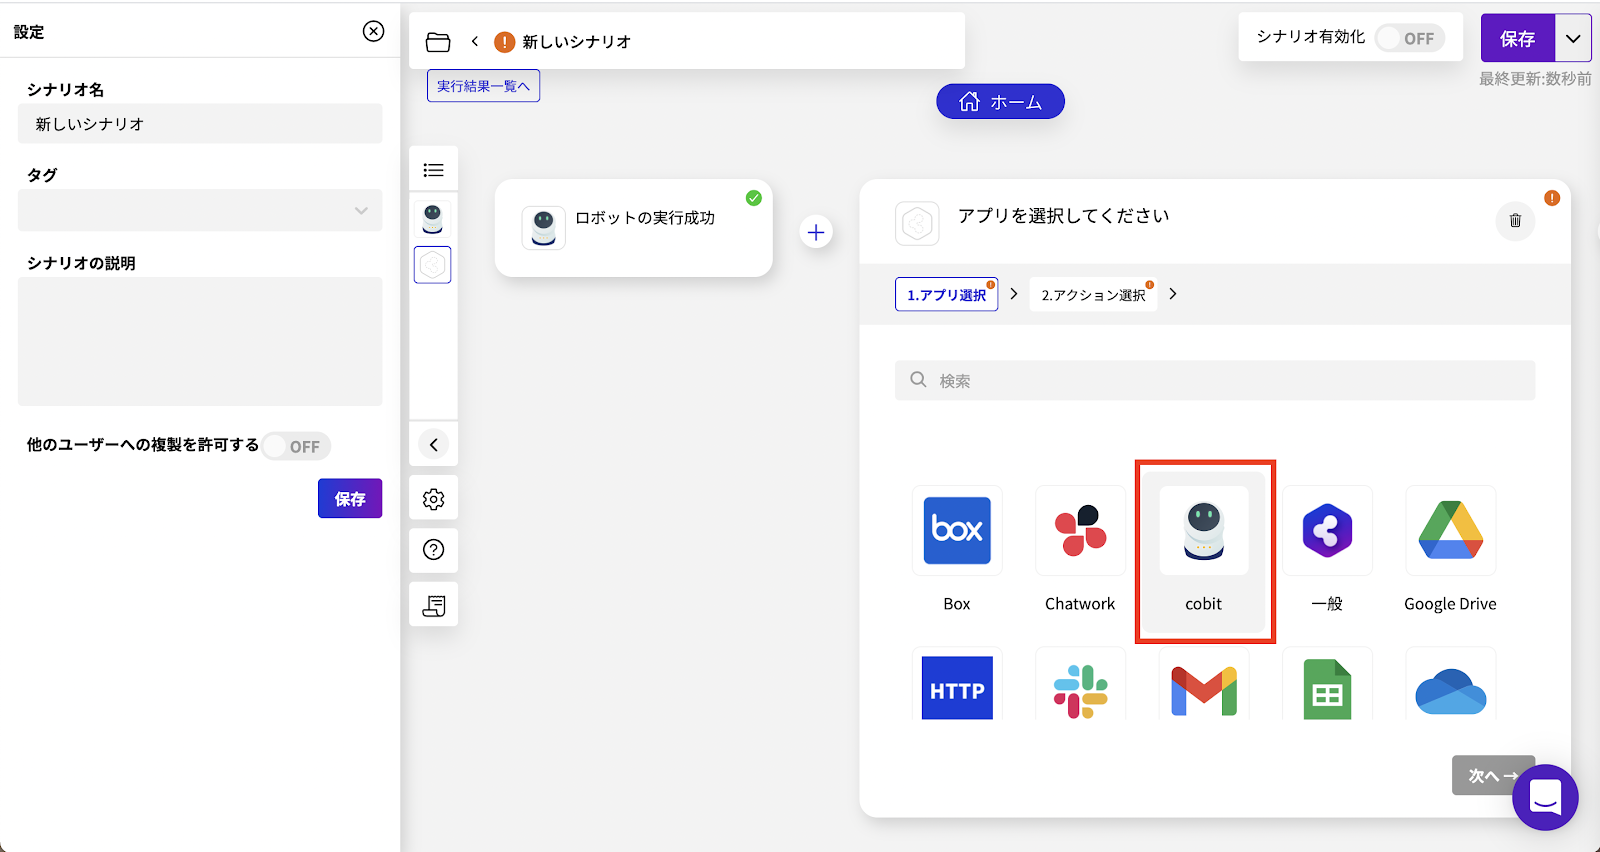1600x852 pixels.
Task: Select the HTTP app icon
Action: [x=957, y=687]
